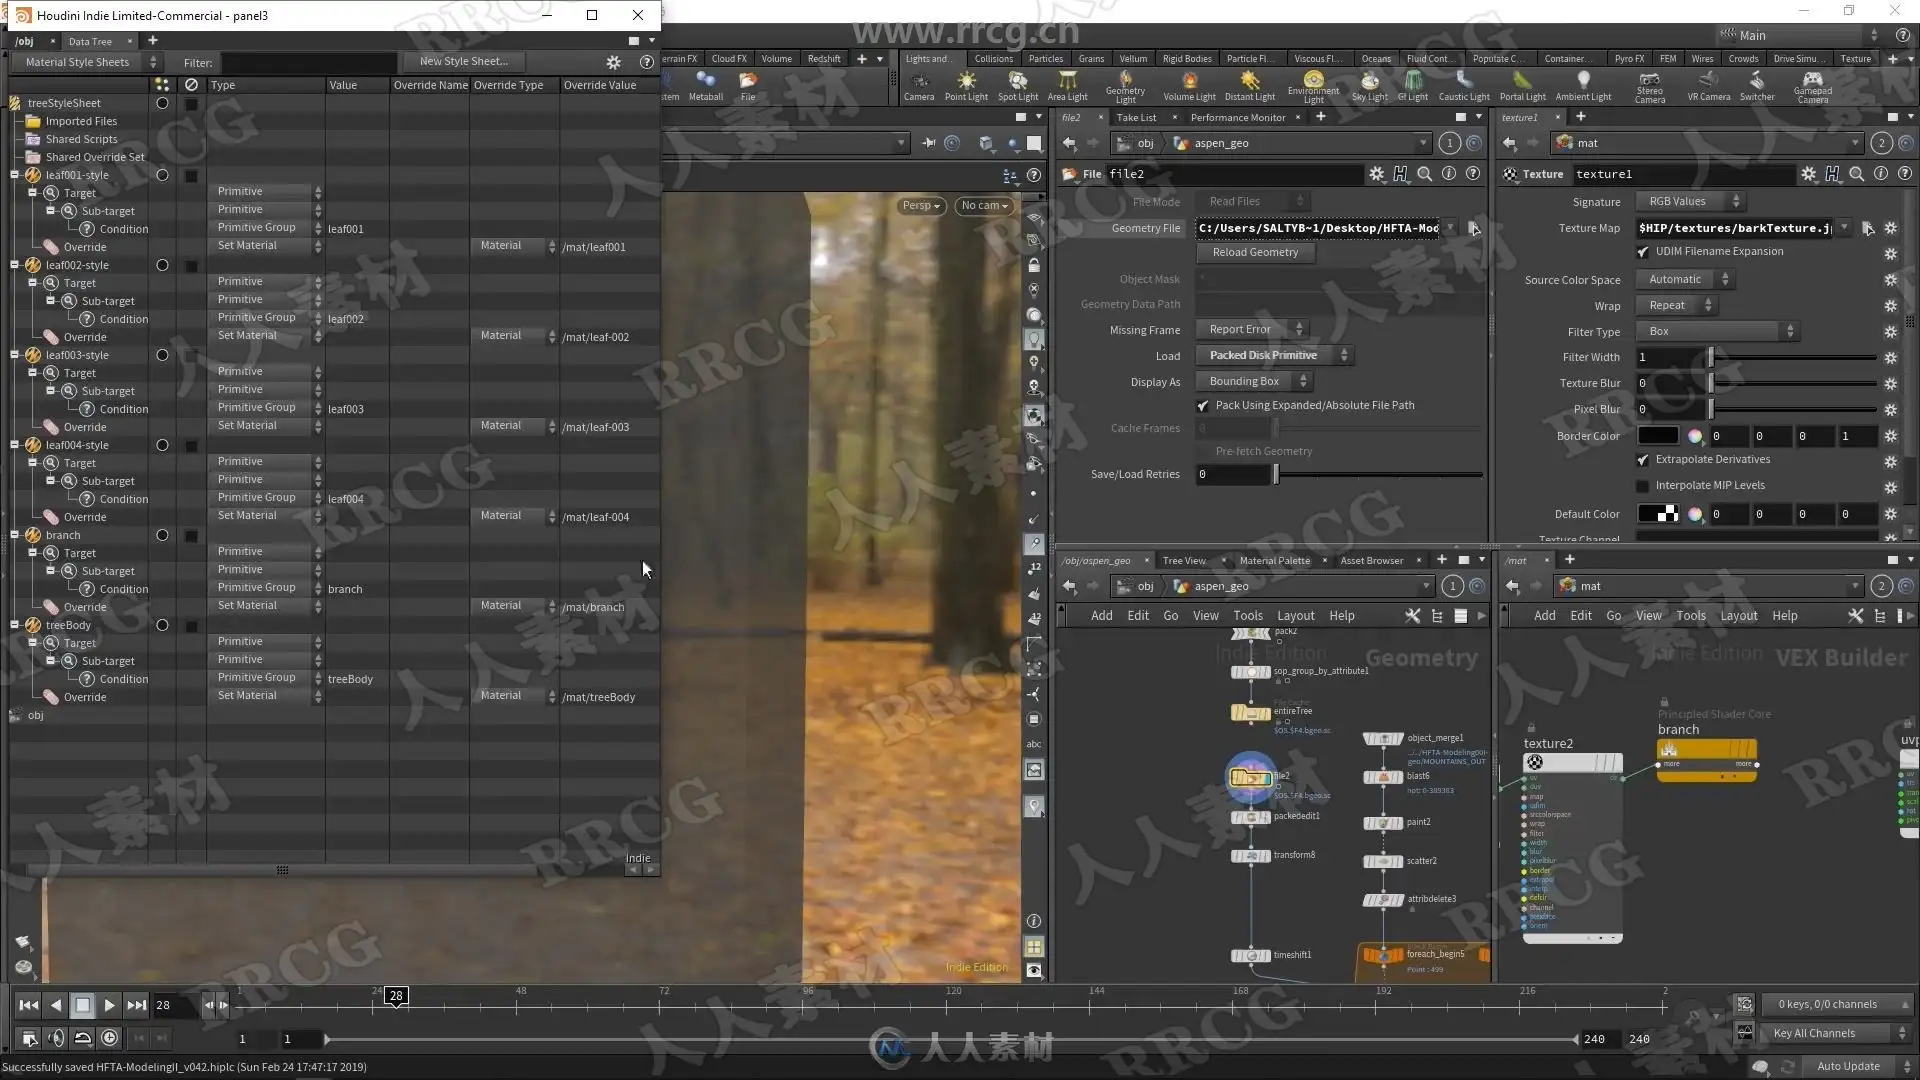Open the Load Packed Disk Primitive dropdown

click(1274, 356)
